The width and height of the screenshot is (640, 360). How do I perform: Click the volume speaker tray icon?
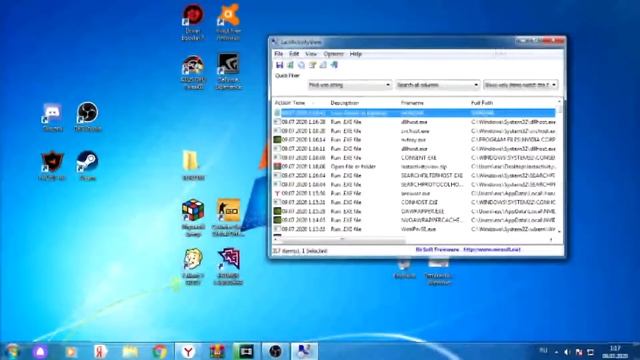pyautogui.click(x=567, y=352)
